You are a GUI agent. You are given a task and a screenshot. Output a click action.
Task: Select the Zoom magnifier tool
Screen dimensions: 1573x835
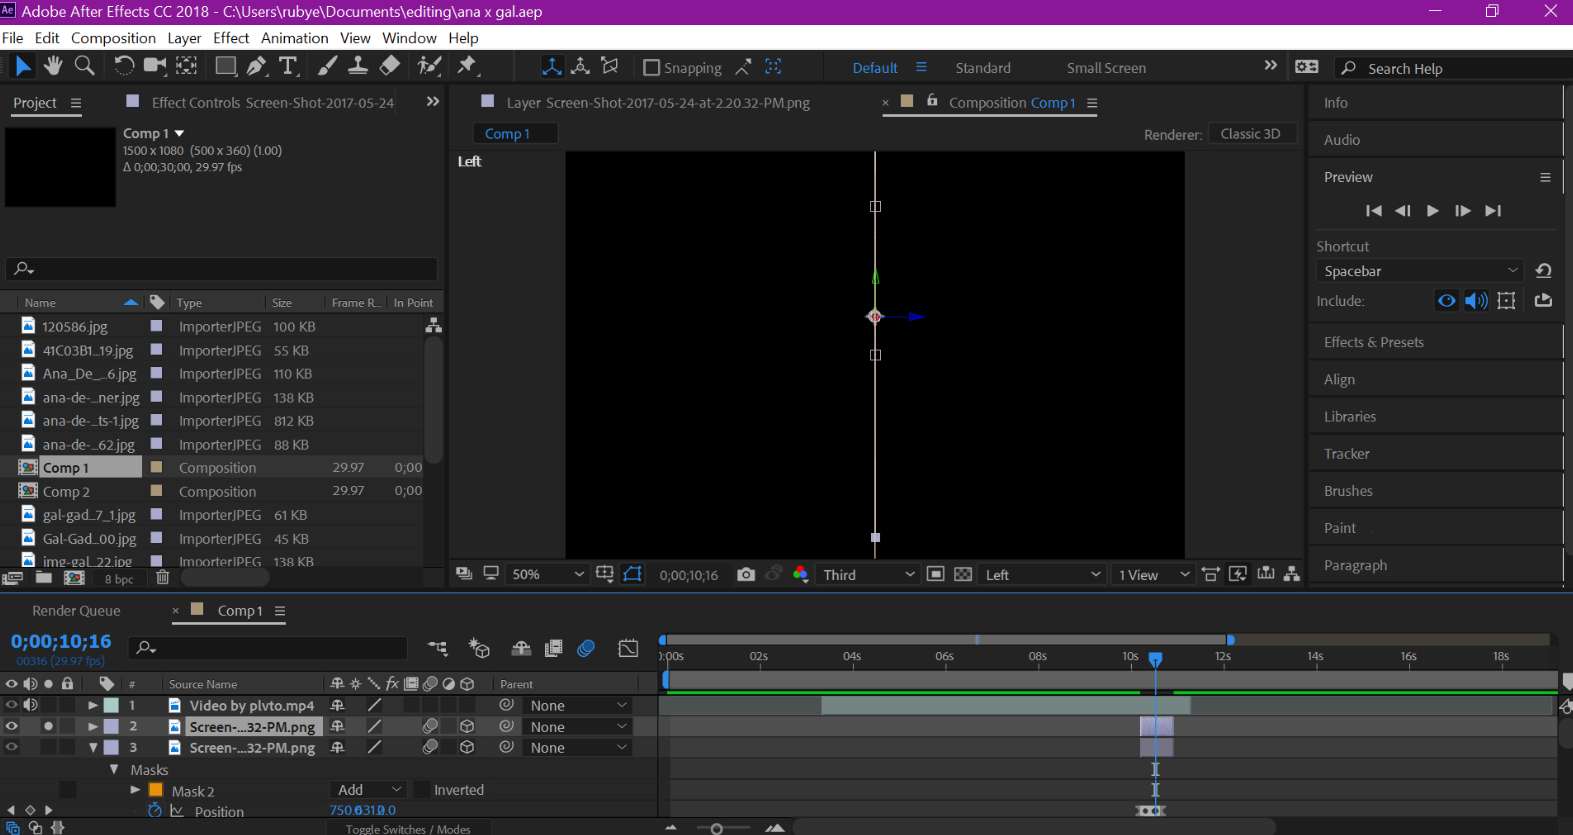[85, 66]
